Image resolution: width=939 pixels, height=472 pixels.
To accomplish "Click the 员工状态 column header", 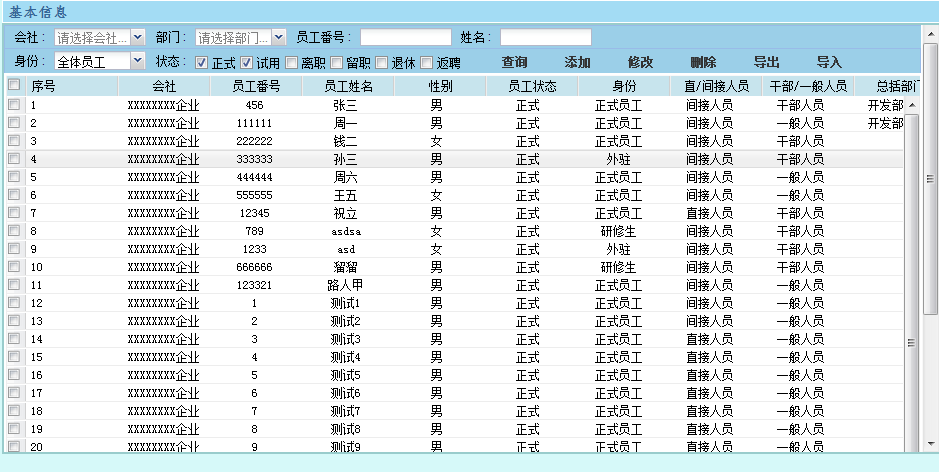I will 532,86.
